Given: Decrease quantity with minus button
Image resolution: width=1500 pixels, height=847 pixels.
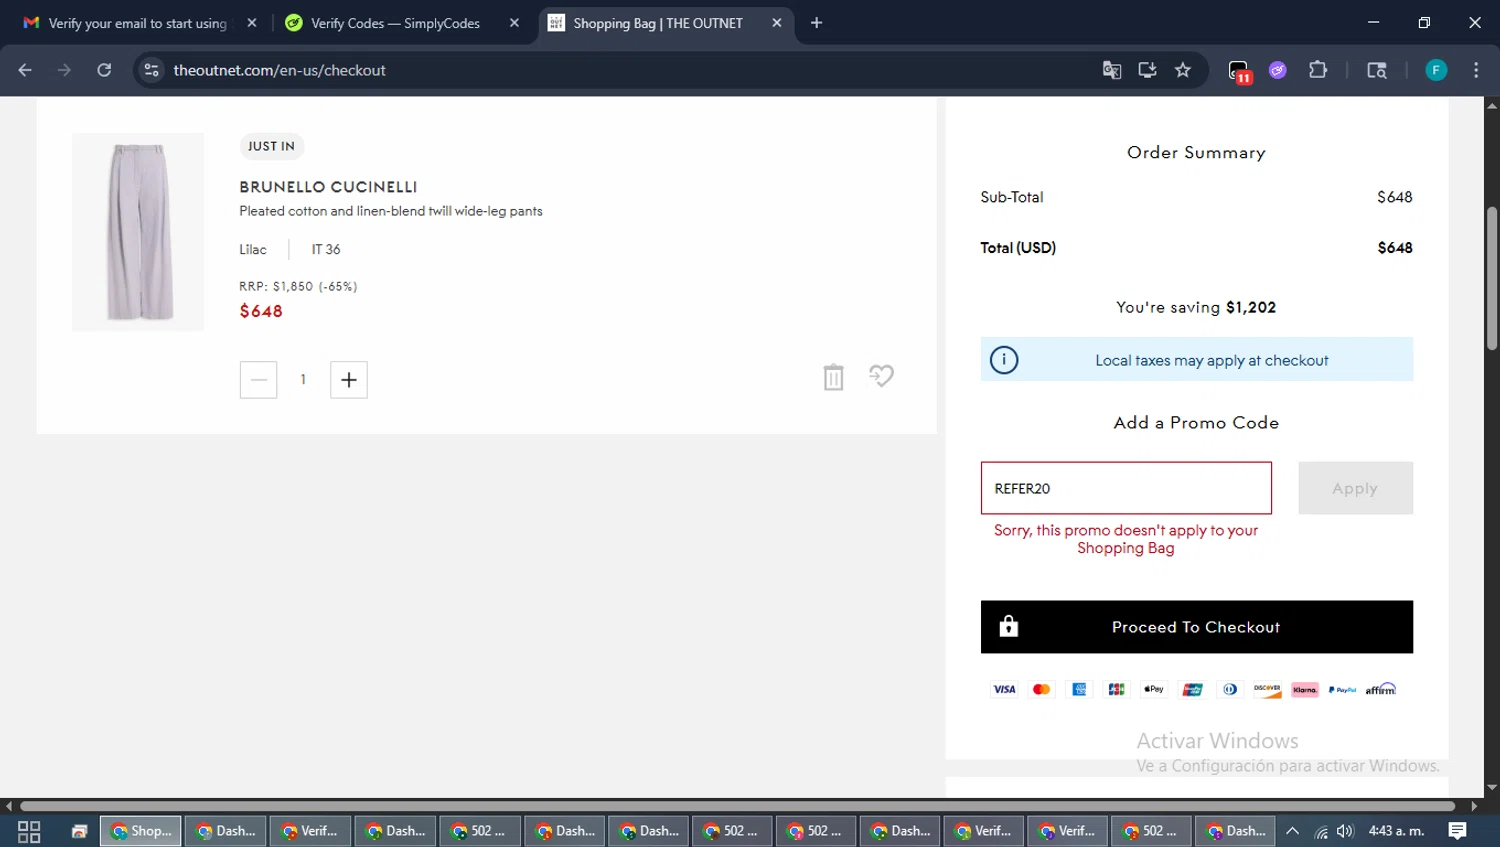Looking at the screenshot, I should click(x=258, y=380).
